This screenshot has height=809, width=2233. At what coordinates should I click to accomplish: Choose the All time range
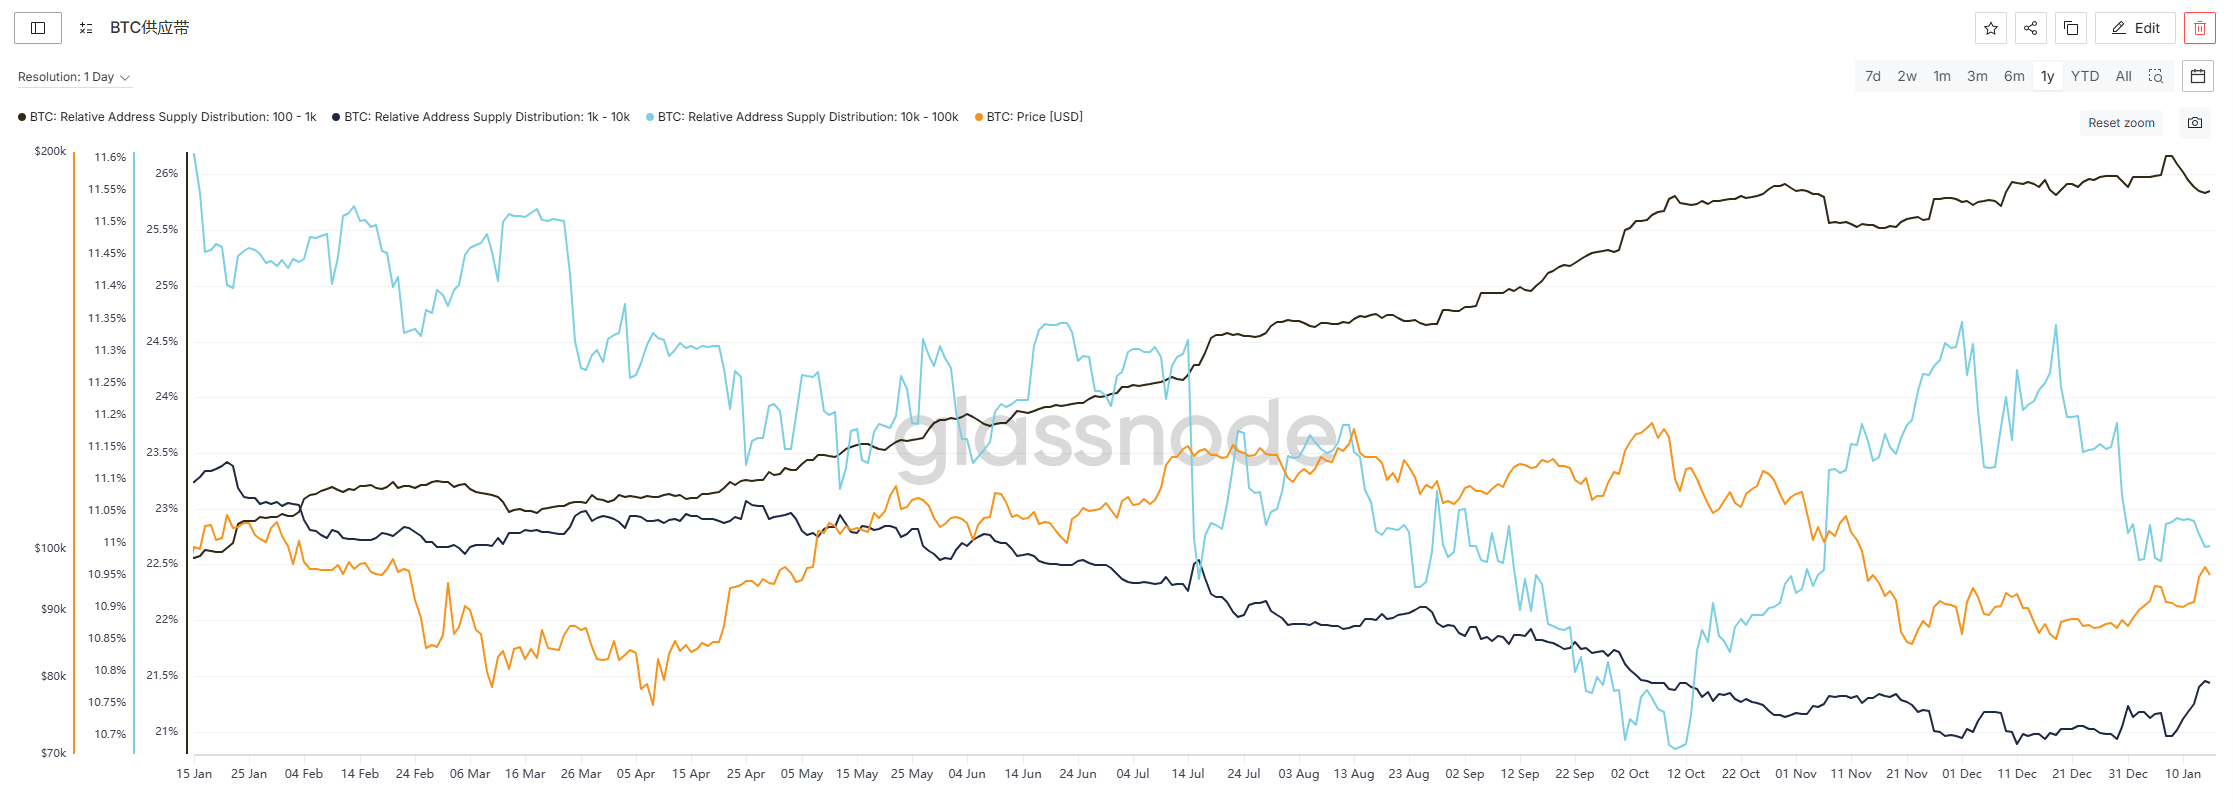point(2123,76)
